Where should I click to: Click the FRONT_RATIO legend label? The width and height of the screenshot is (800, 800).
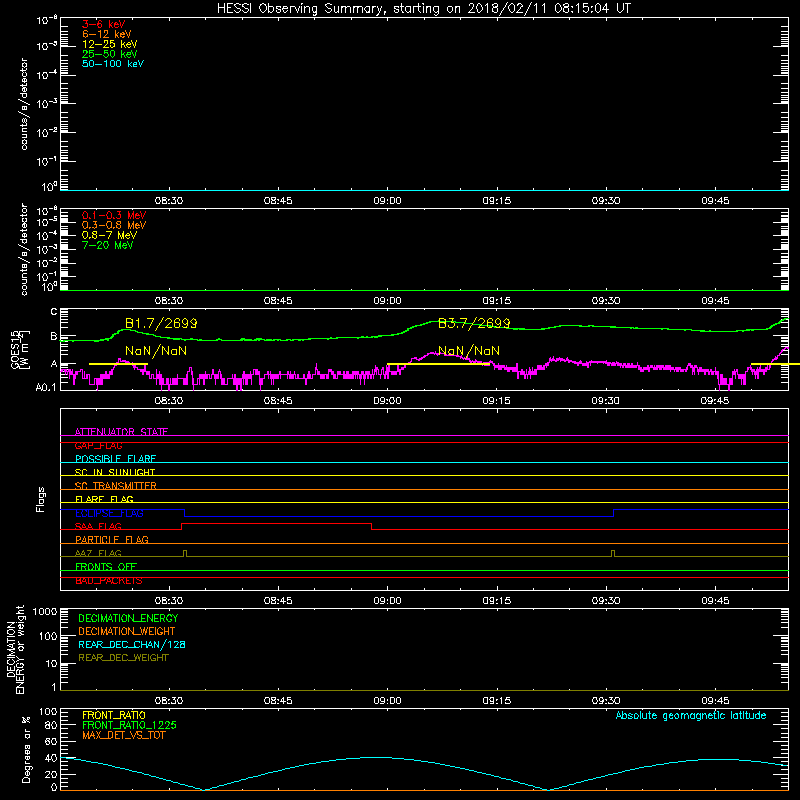point(113,715)
